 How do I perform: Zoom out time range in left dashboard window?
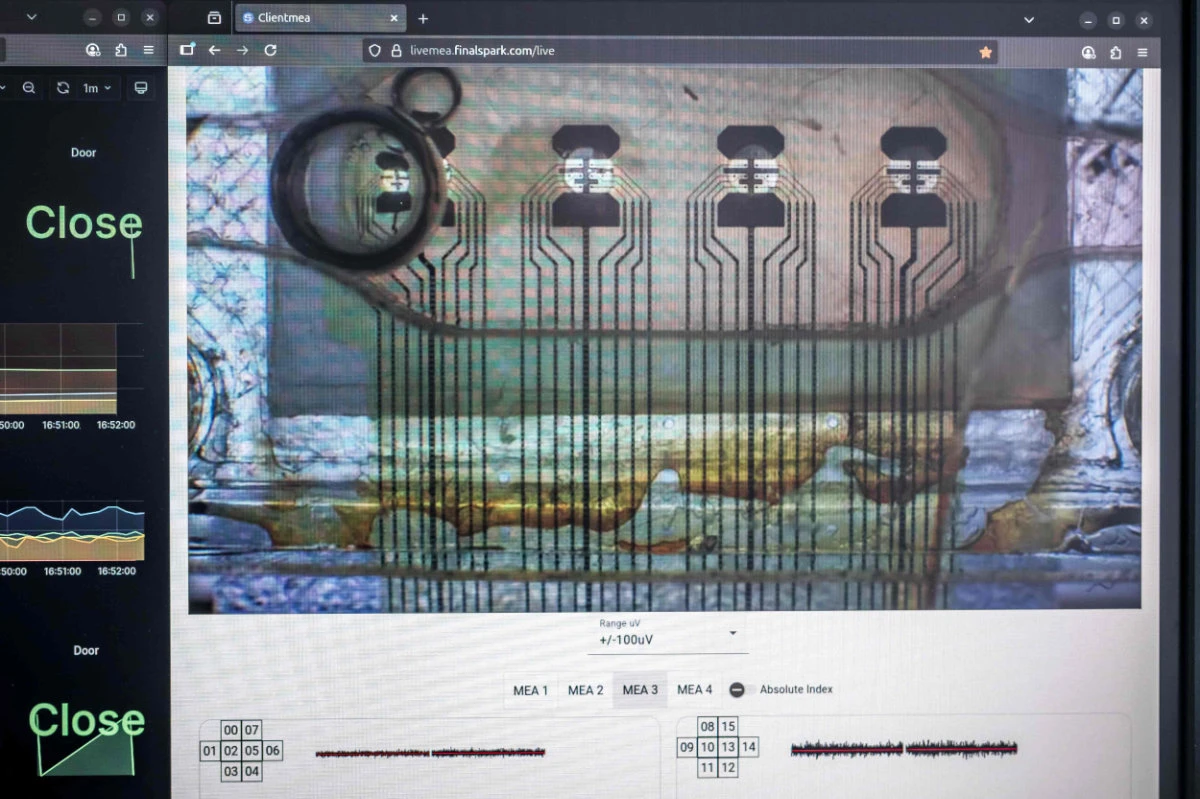point(29,88)
